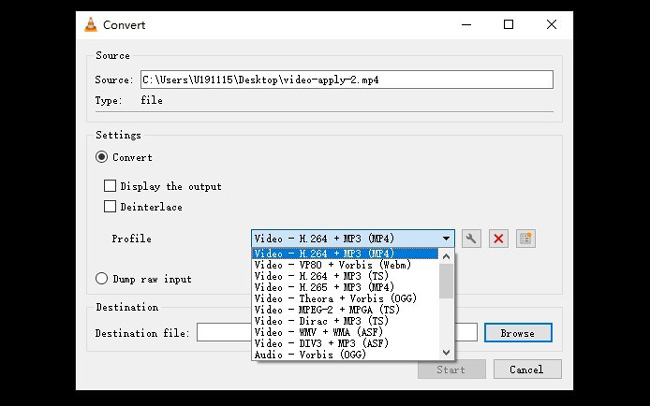Viewport: 650px width, 406px height.
Task: Click the Cancel button
Action: click(x=527, y=369)
